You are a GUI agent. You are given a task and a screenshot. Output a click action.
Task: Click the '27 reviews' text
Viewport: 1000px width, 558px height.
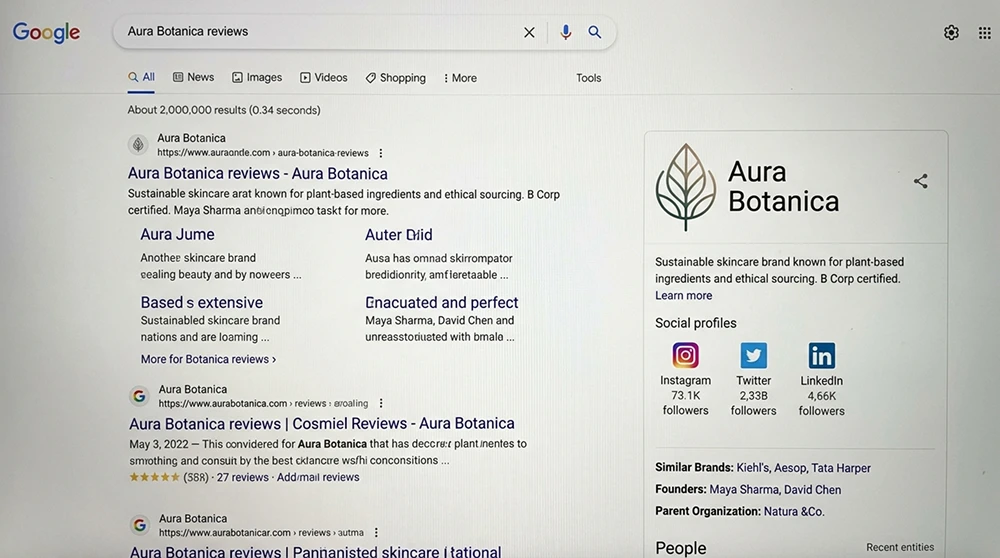tap(242, 477)
